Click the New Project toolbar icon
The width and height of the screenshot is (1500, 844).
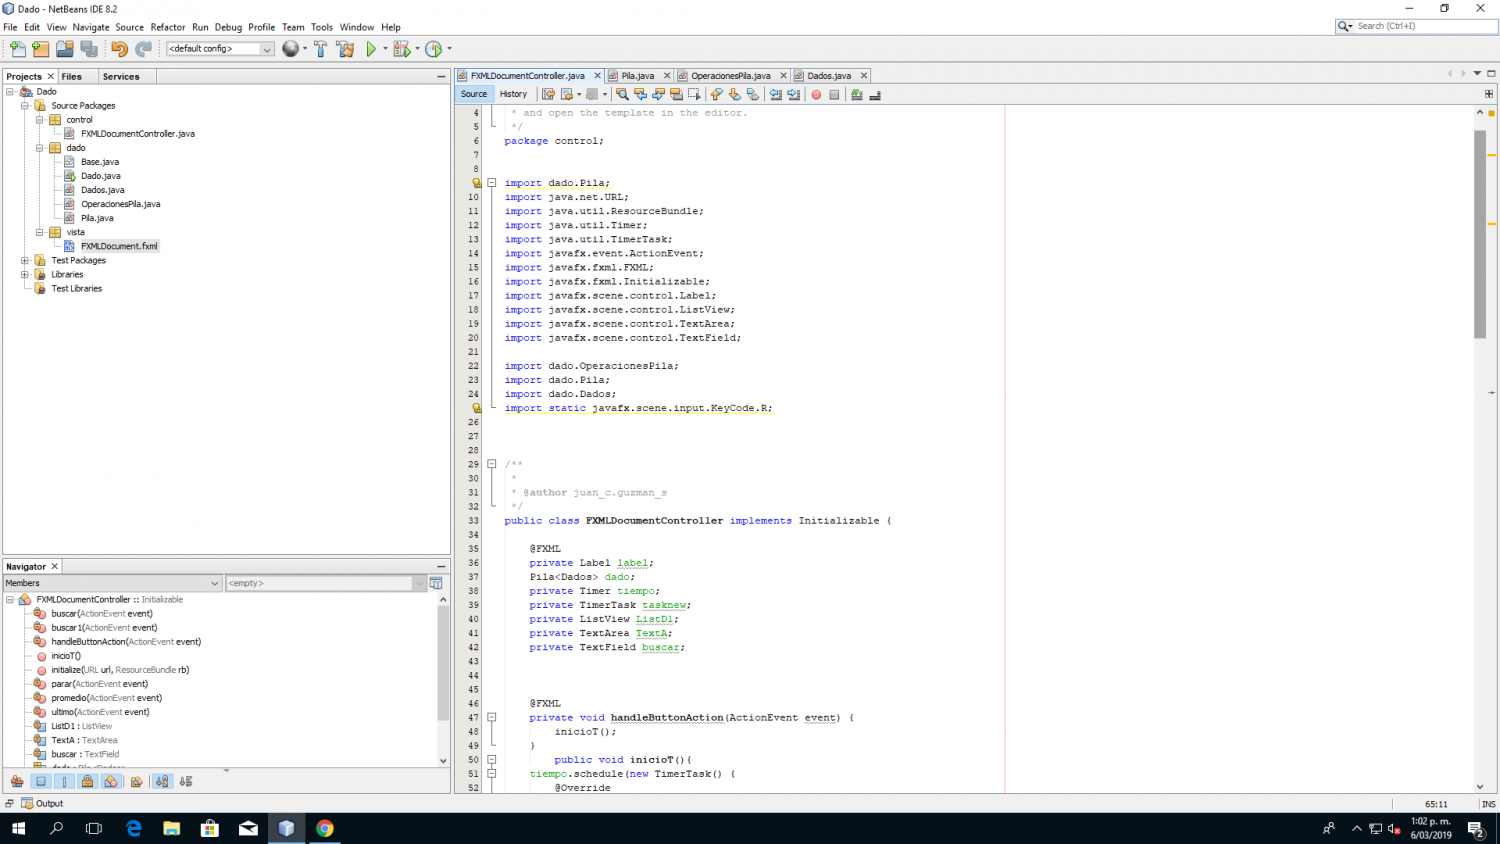point(40,49)
